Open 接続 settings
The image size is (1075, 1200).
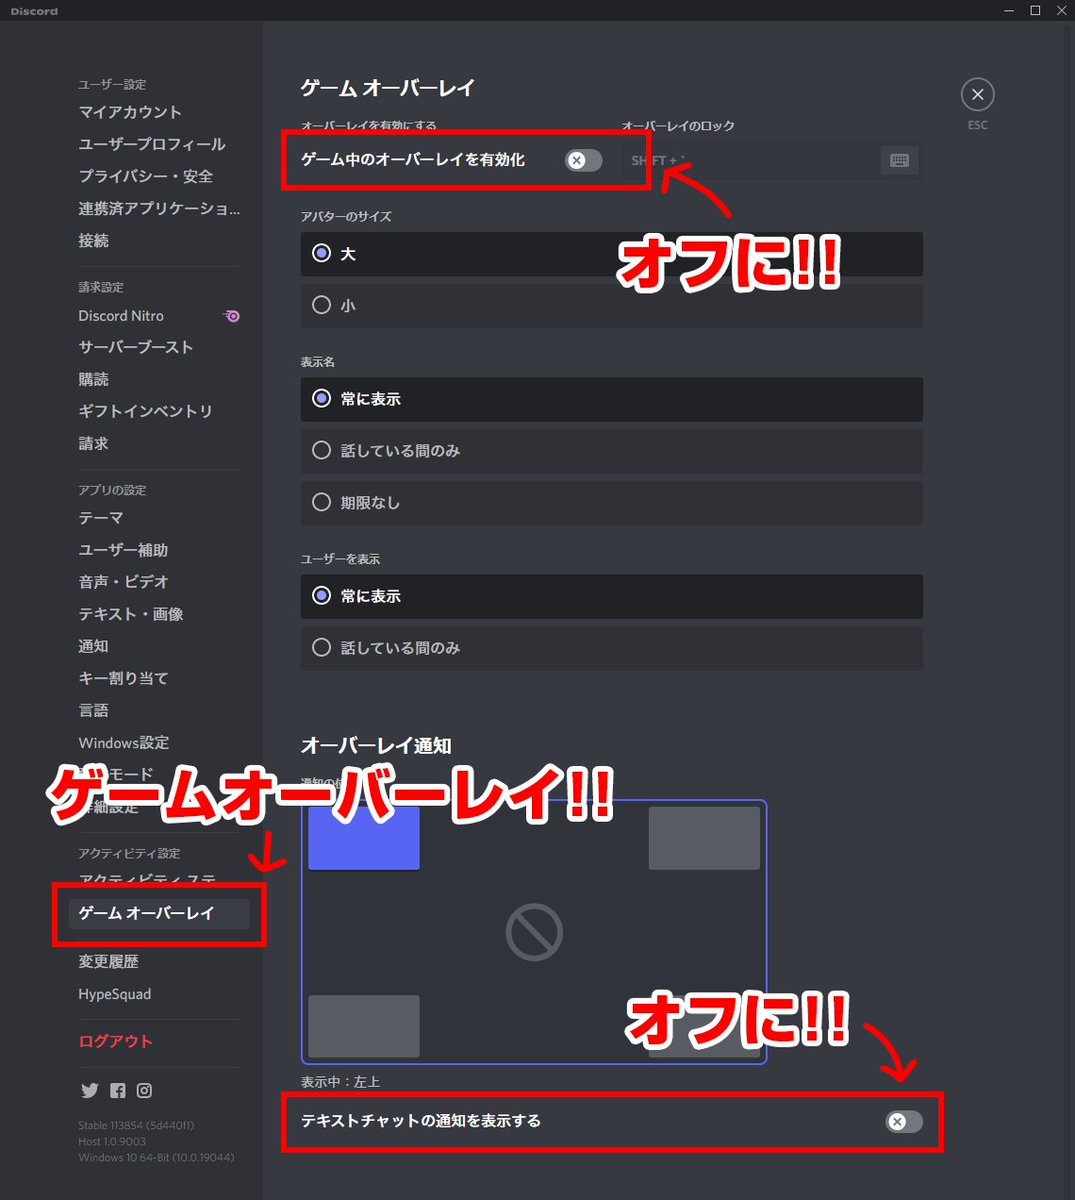coord(94,241)
